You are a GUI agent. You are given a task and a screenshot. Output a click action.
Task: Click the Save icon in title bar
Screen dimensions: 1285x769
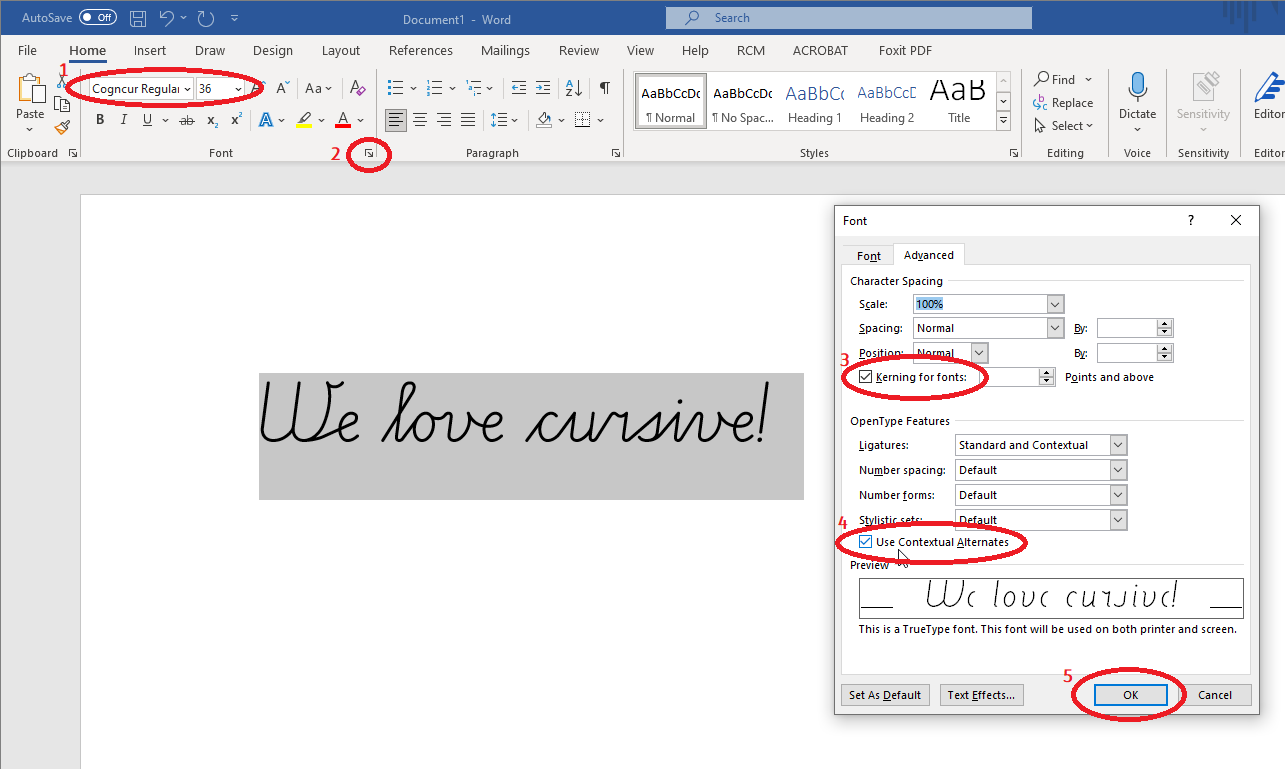pos(139,18)
